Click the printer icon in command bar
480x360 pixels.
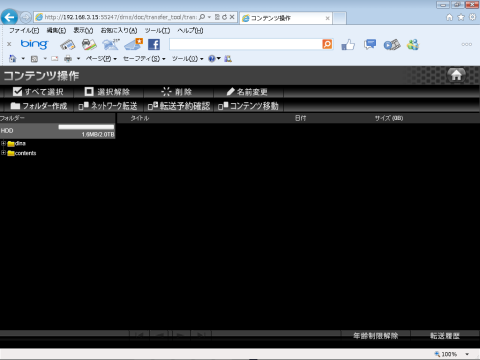click(x=68, y=59)
